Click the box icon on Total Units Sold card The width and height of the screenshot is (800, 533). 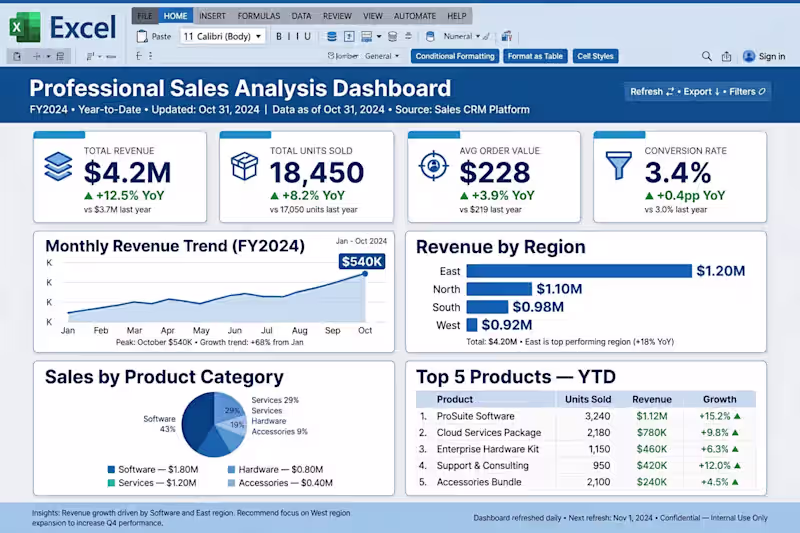pos(244,166)
